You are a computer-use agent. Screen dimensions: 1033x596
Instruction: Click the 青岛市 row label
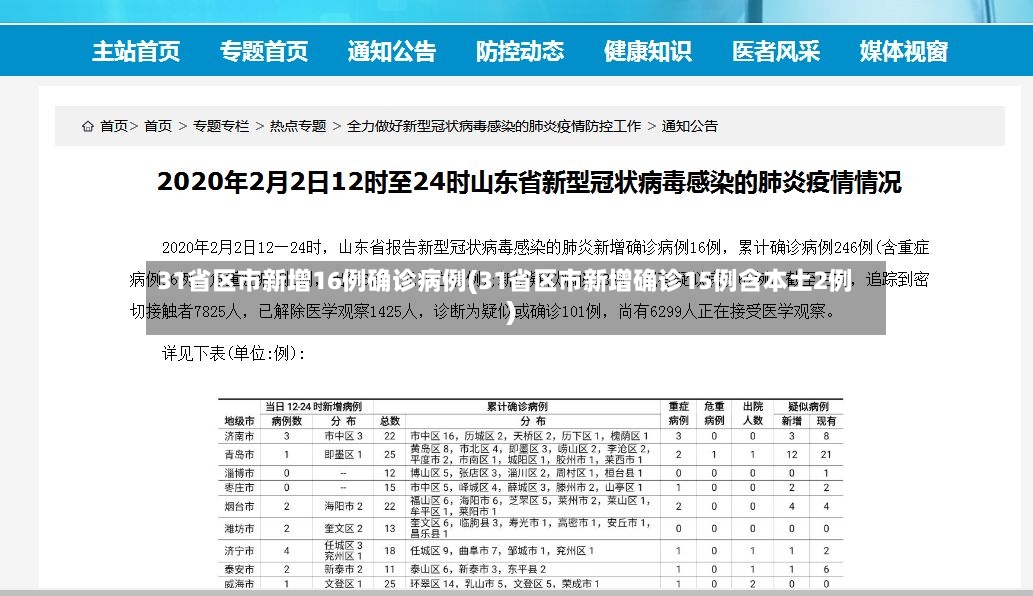239,454
